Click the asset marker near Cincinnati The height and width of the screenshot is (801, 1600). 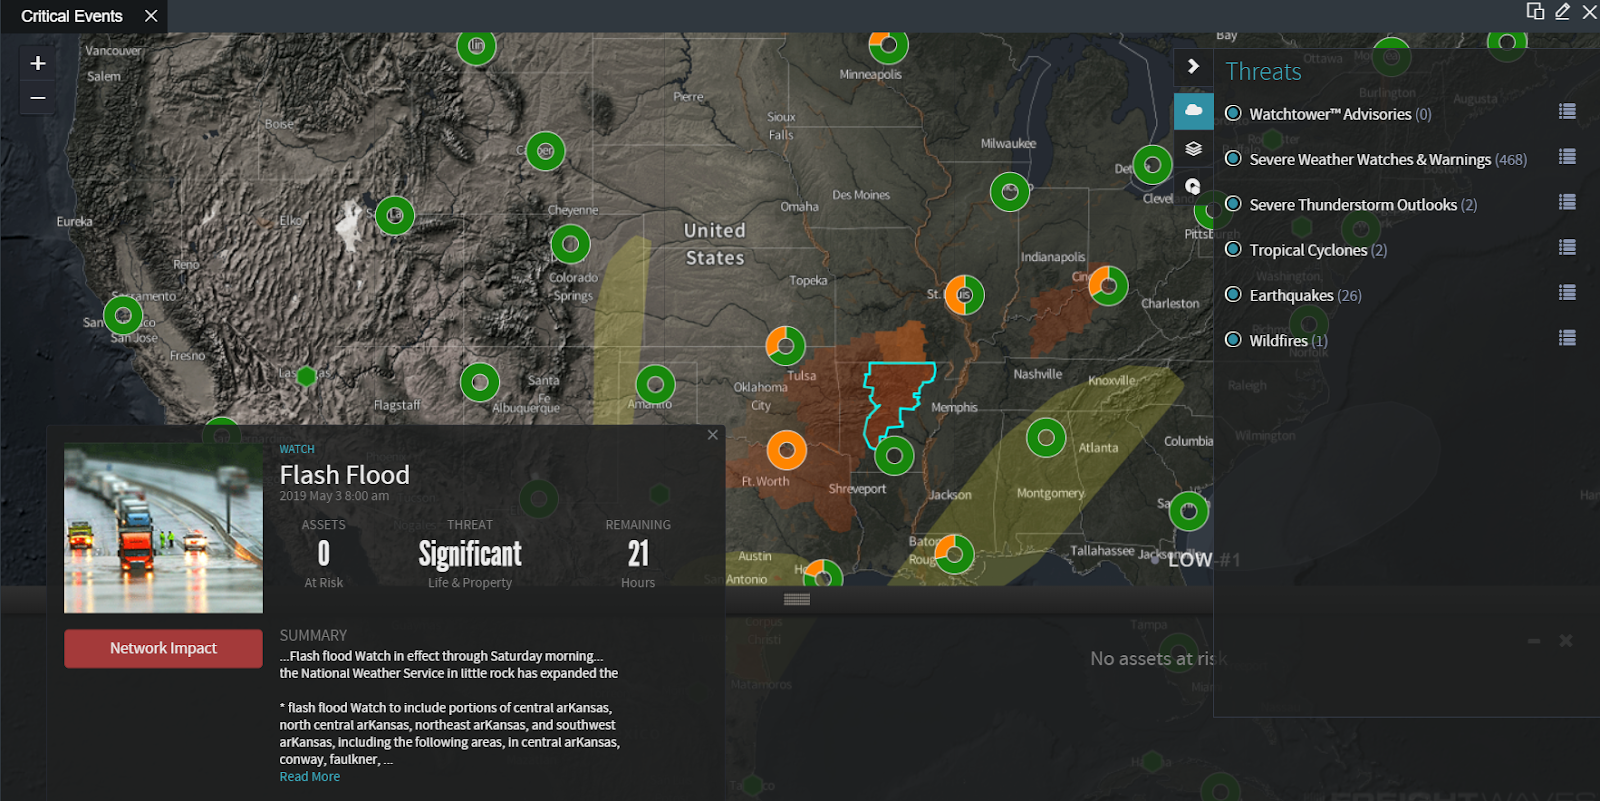(x=1108, y=286)
